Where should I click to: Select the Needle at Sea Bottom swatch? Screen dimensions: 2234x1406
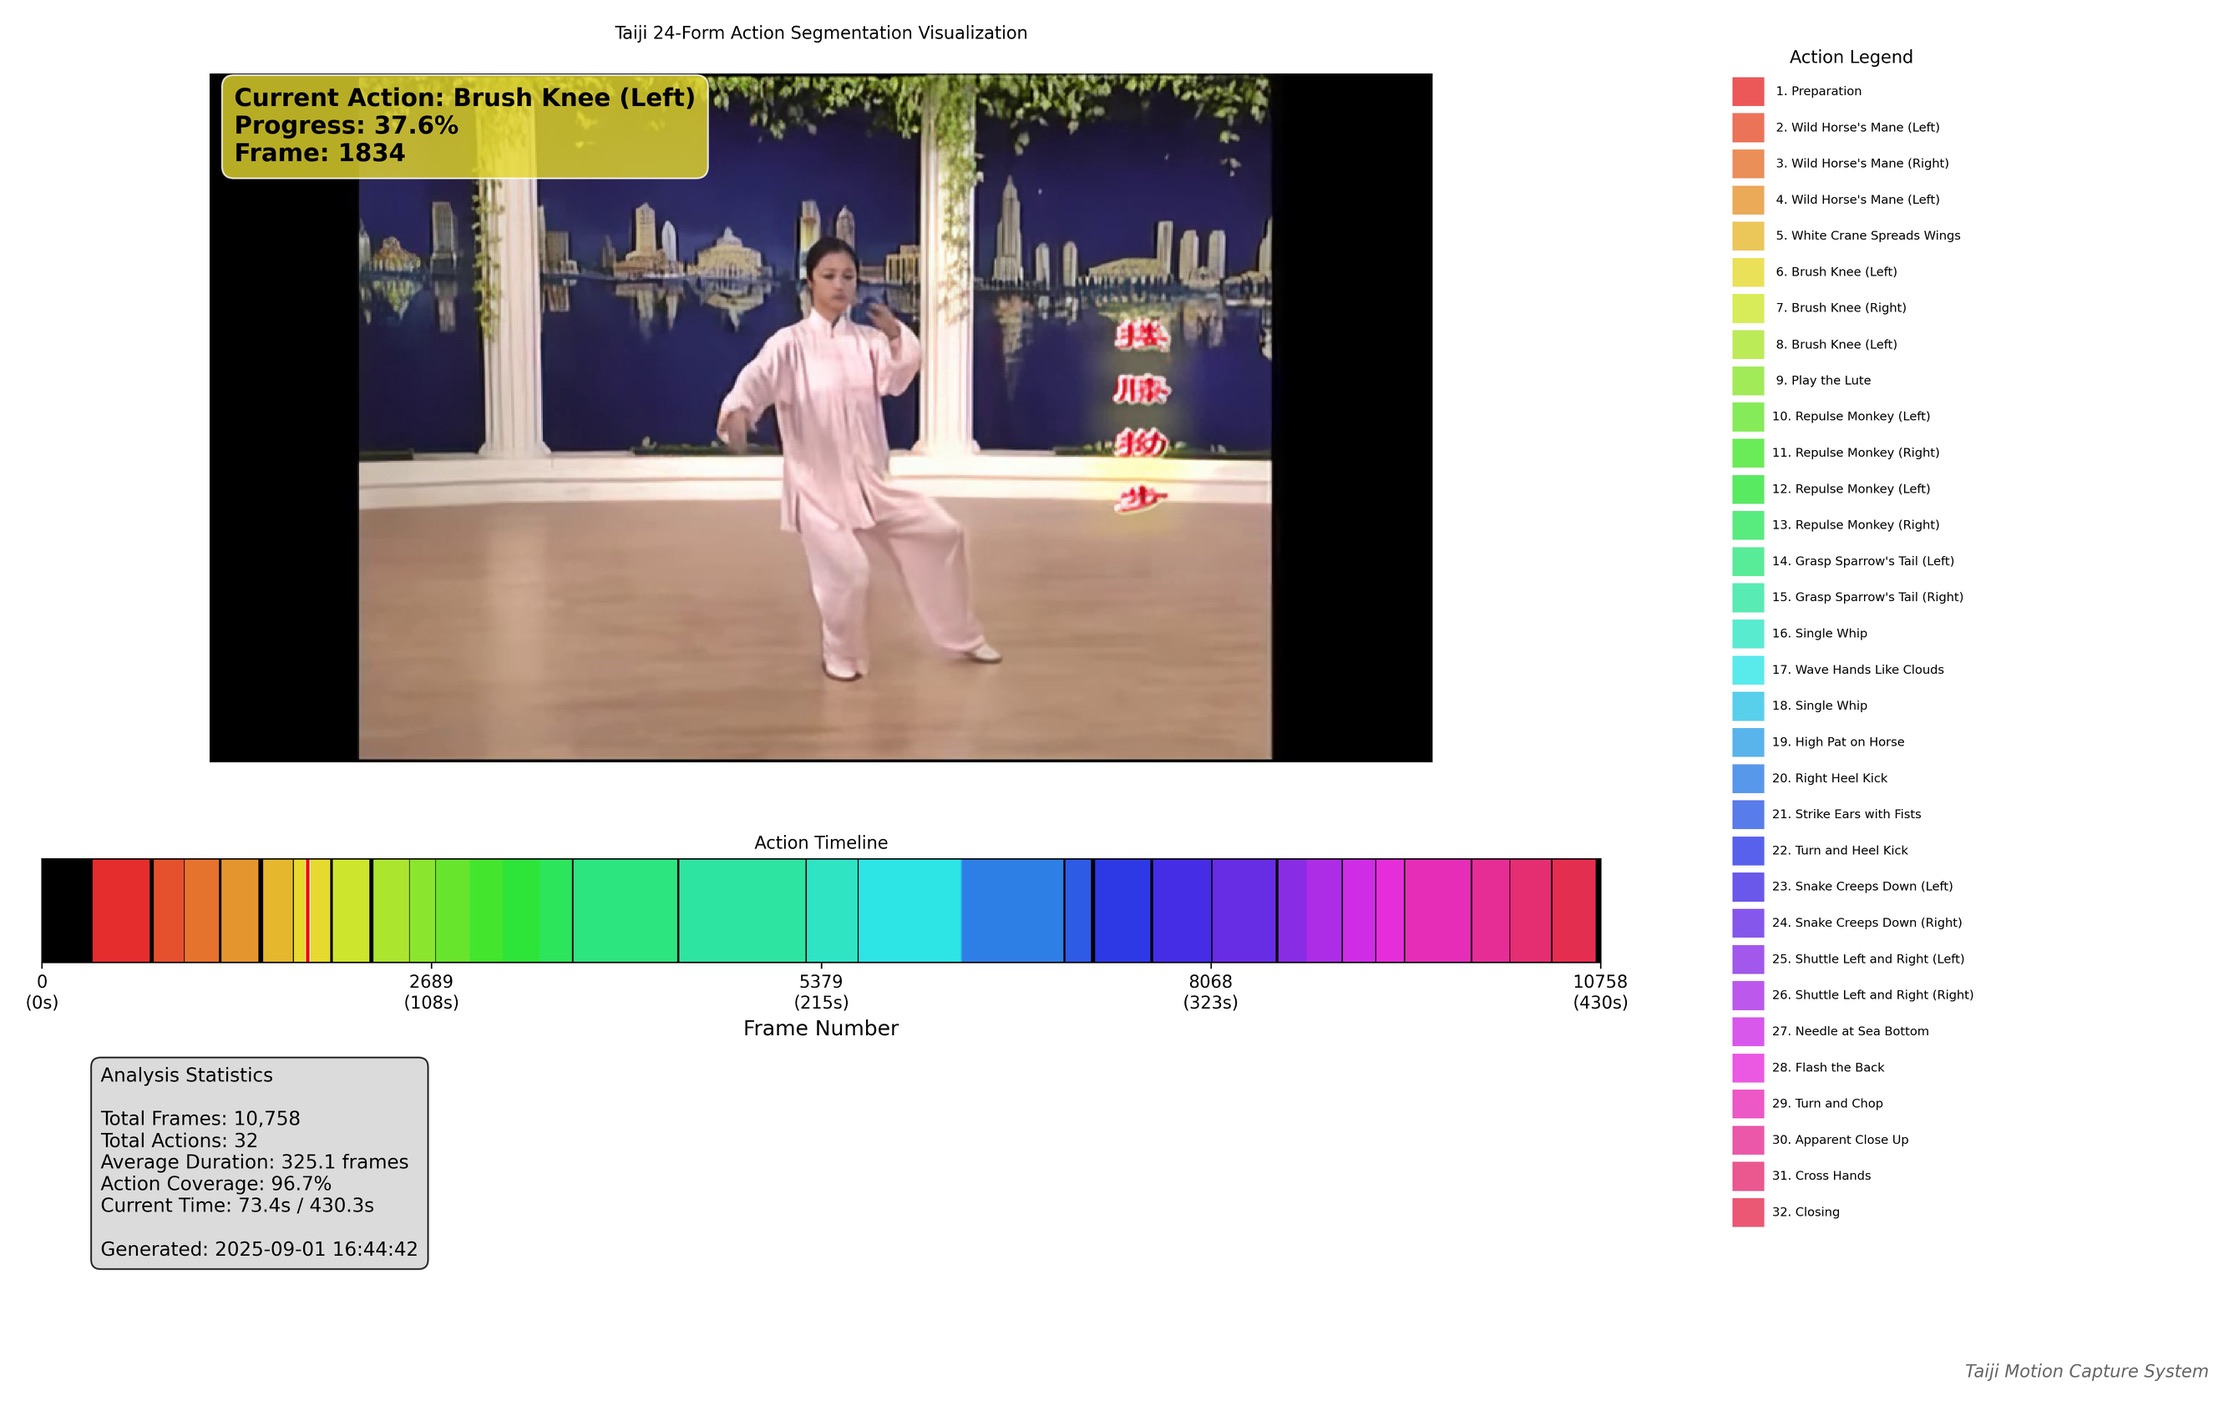tap(1747, 1031)
